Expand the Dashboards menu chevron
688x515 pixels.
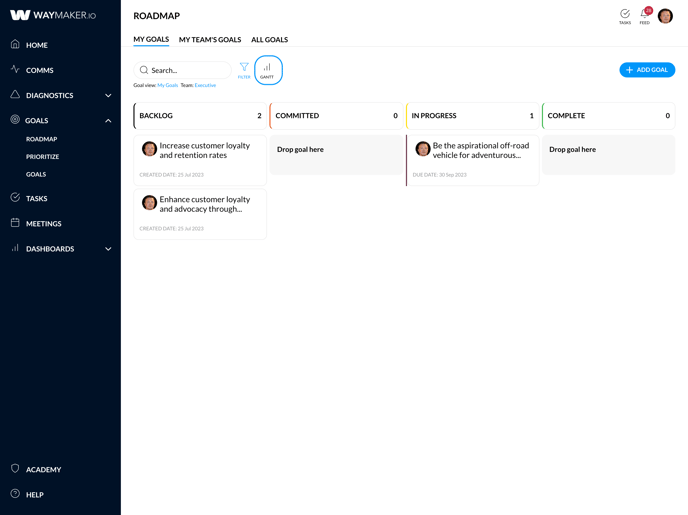coord(108,249)
